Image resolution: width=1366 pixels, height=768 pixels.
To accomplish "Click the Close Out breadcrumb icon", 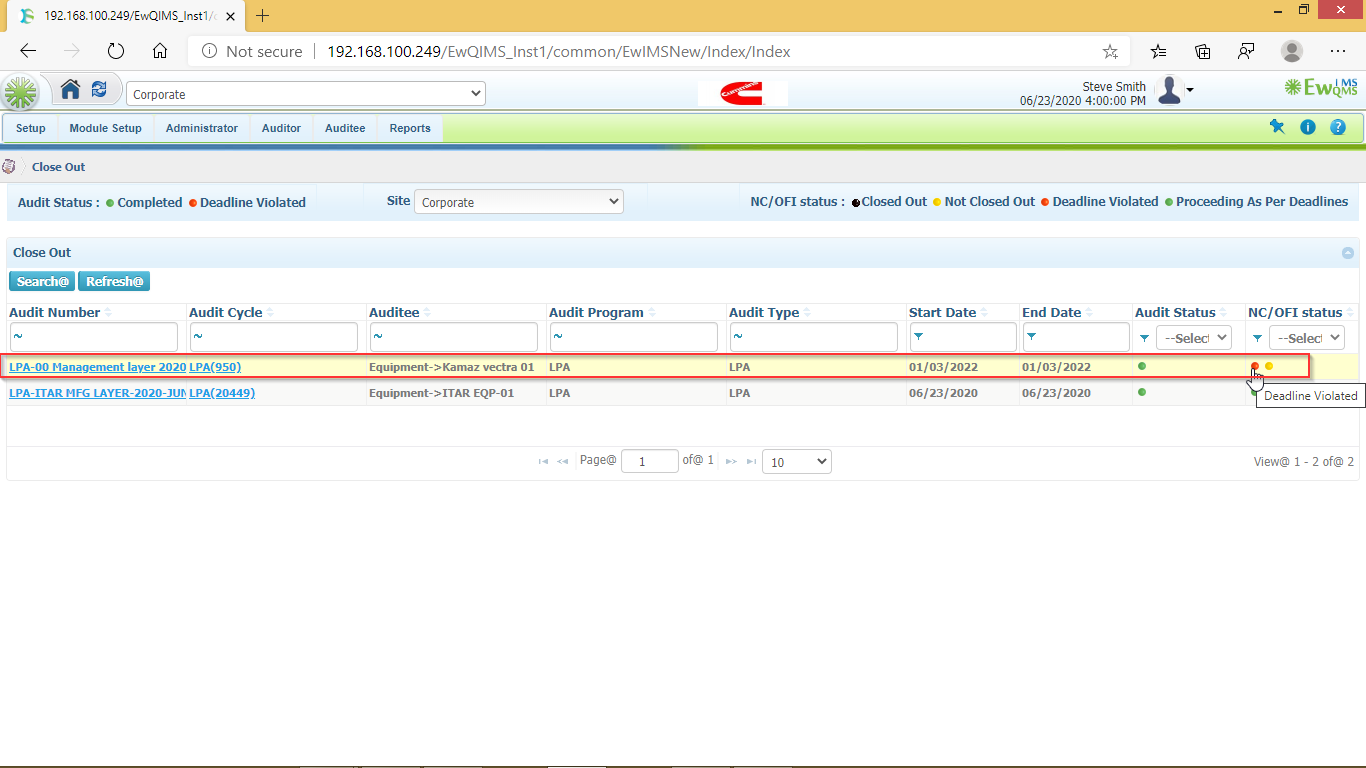I will pos(9,166).
